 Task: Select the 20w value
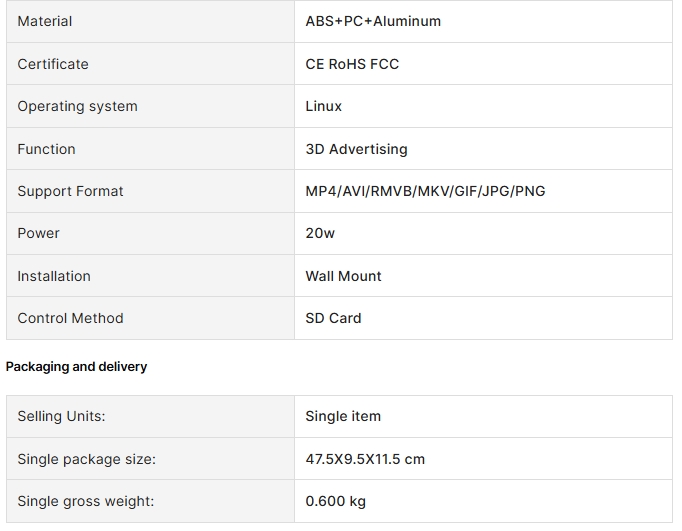click(x=320, y=233)
